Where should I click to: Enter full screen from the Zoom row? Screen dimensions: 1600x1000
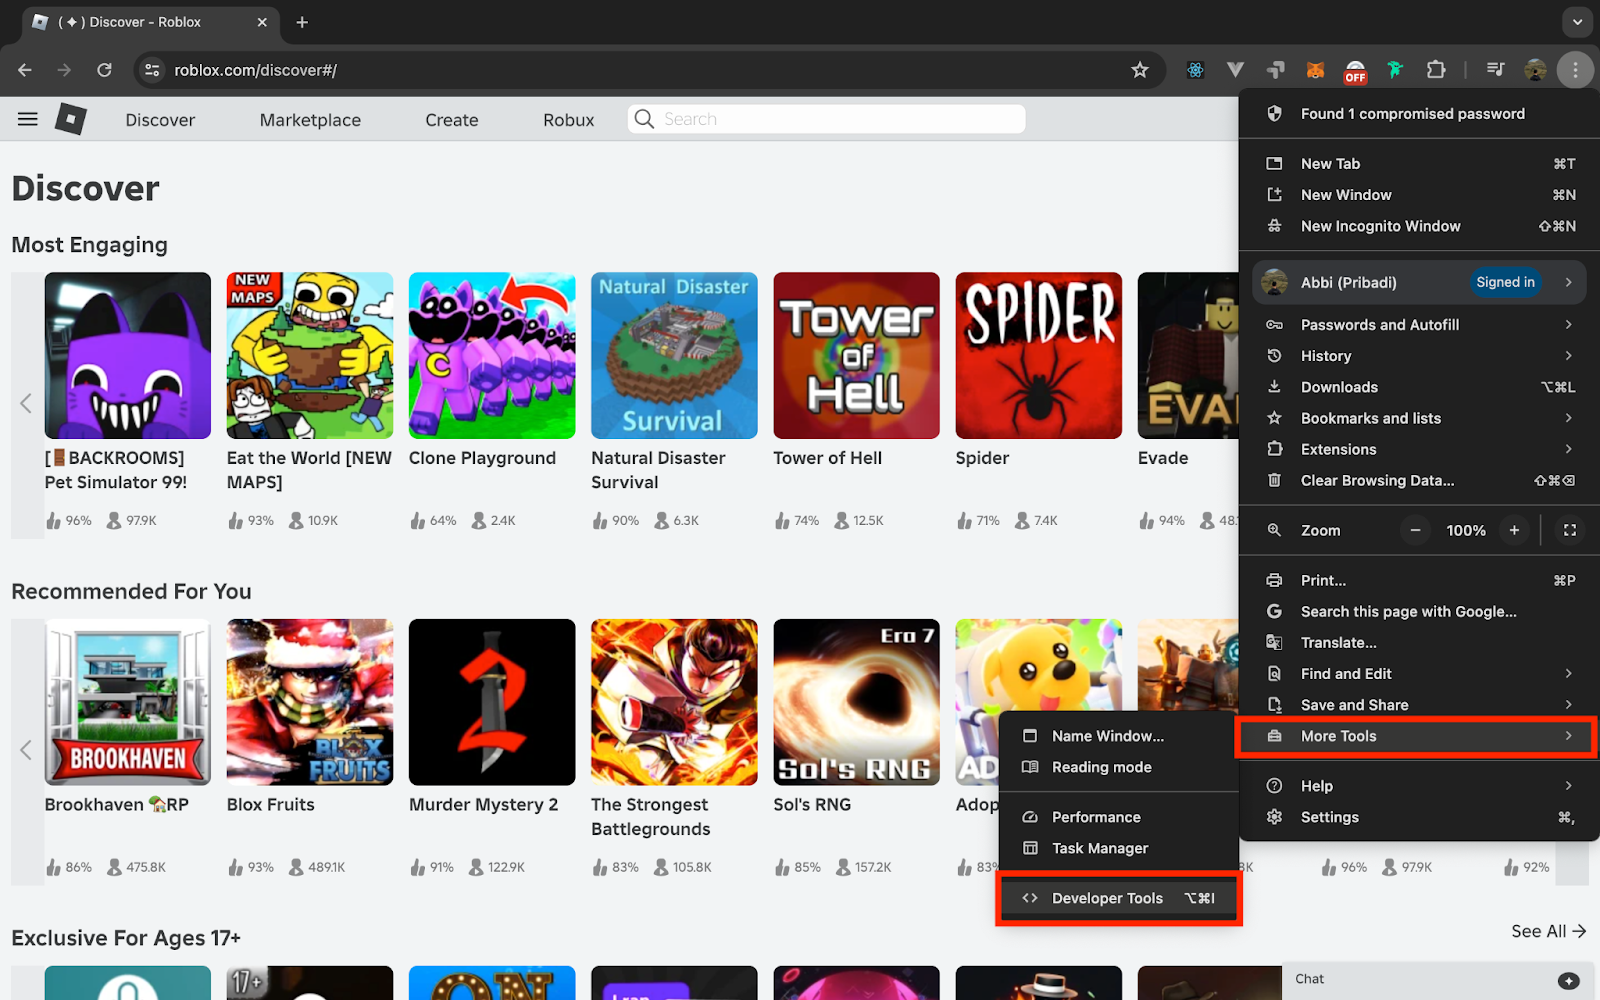1569,530
